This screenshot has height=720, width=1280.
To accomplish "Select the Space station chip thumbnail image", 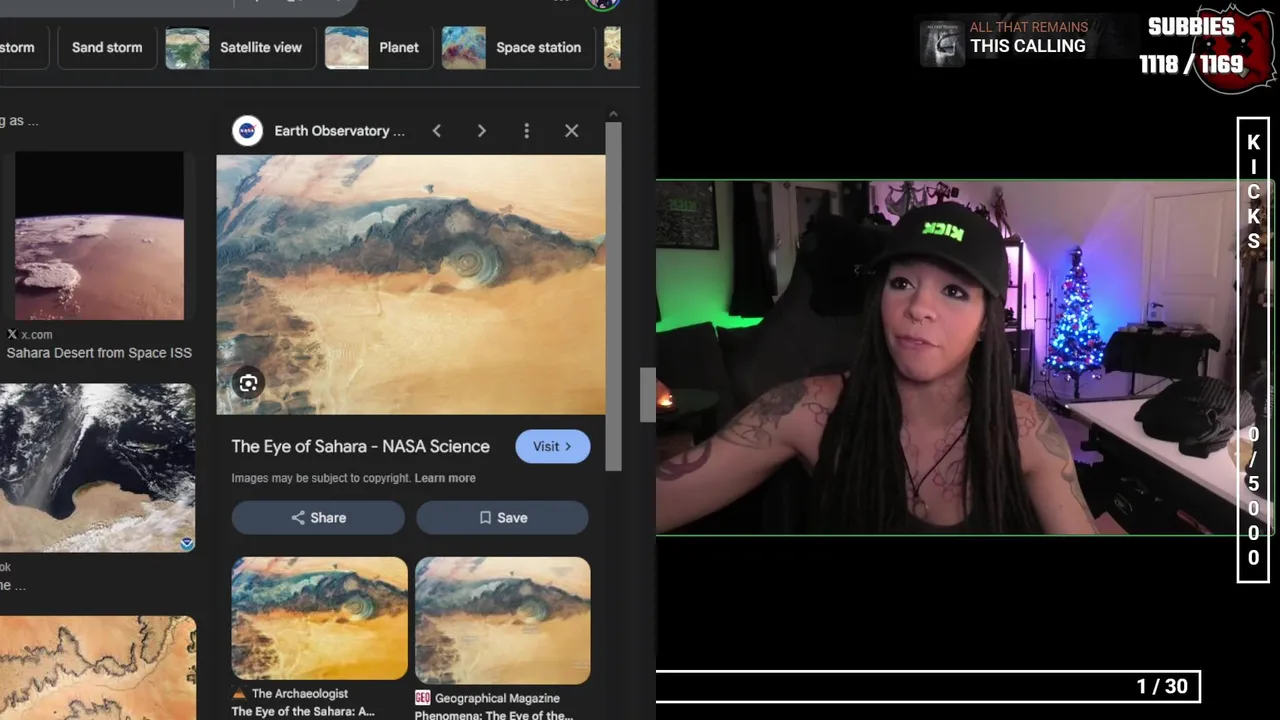I will point(464,47).
